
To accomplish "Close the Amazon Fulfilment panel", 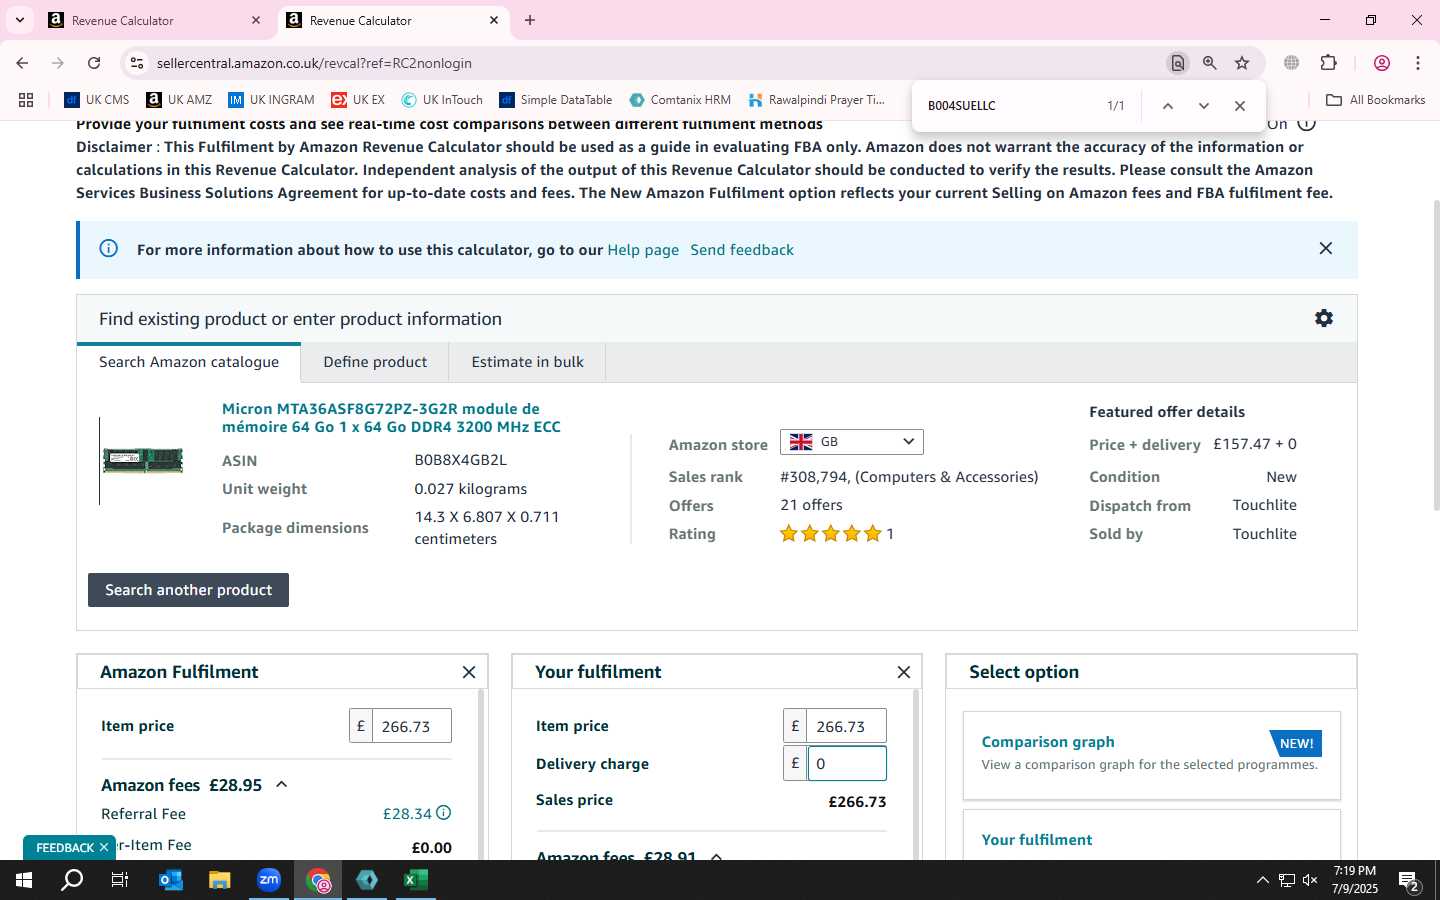I will [x=469, y=672].
